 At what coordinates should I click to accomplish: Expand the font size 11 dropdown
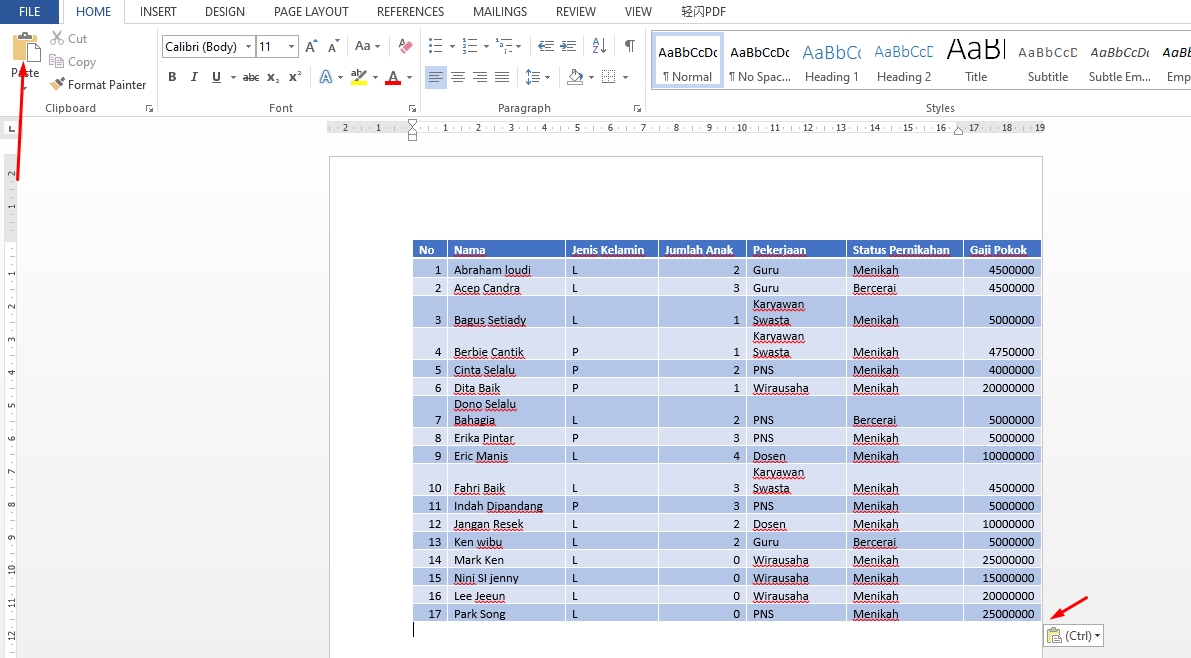(x=291, y=47)
